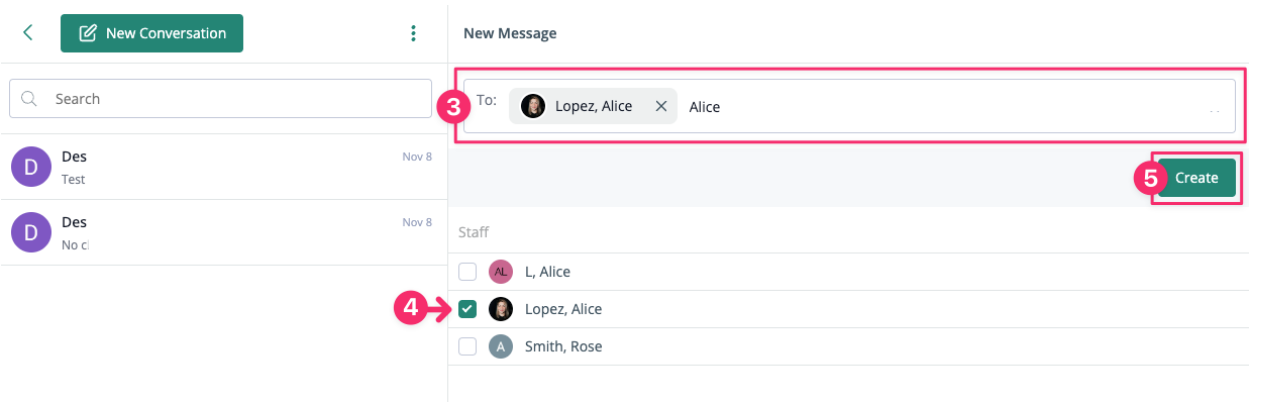
Task: Click Lopez, Alice recipient chip photo
Action: [x=533, y=106]
